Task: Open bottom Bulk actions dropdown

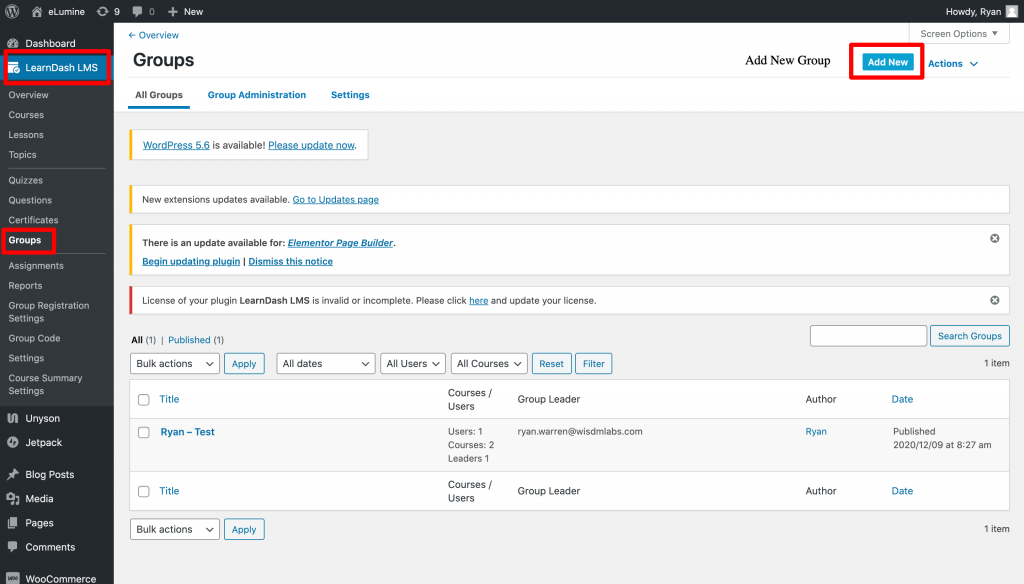Action: pyautogui.click(x=174, y=529)
